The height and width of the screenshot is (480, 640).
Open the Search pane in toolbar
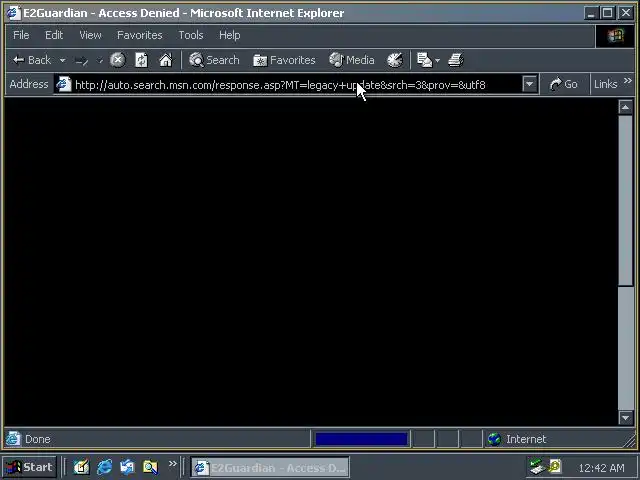coord(214,60)
